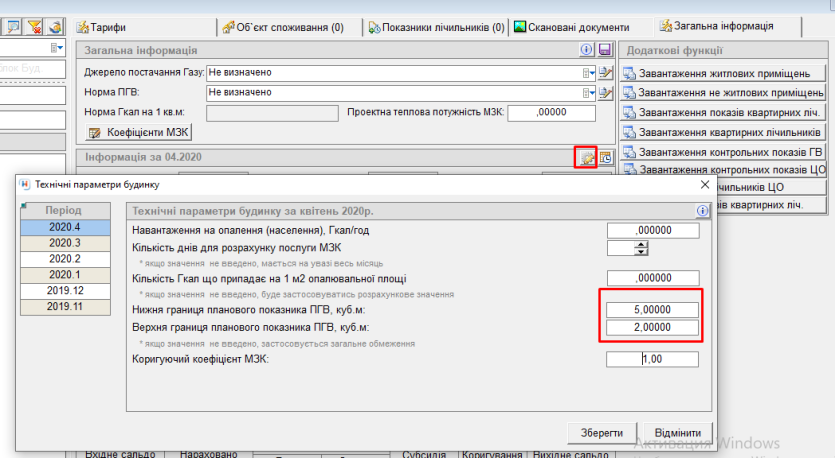Click edit icon beside Норма ПГВ field
Screen dimensions: 835x458
(604, 93)
